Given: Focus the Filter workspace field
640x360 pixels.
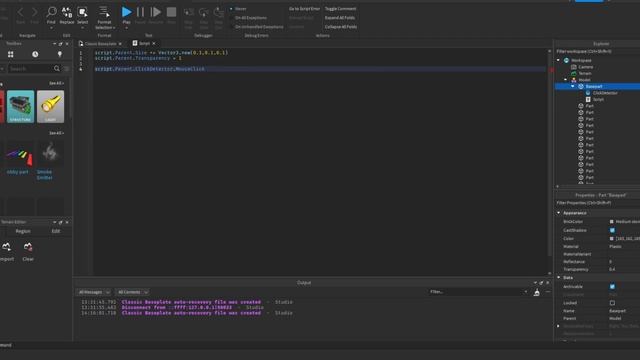Looking at the screenshot, I should 598,51.
